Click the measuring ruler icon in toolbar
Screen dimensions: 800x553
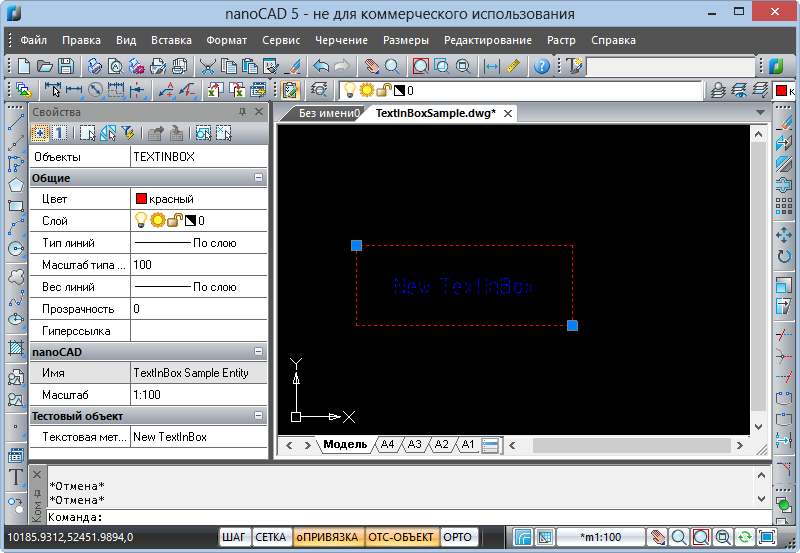click(513, 66)
